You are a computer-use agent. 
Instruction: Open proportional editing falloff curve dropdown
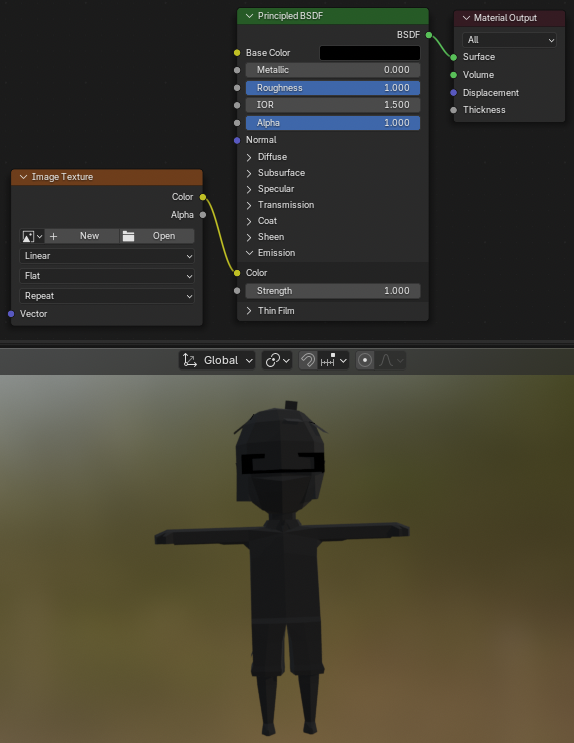[391, 360]
